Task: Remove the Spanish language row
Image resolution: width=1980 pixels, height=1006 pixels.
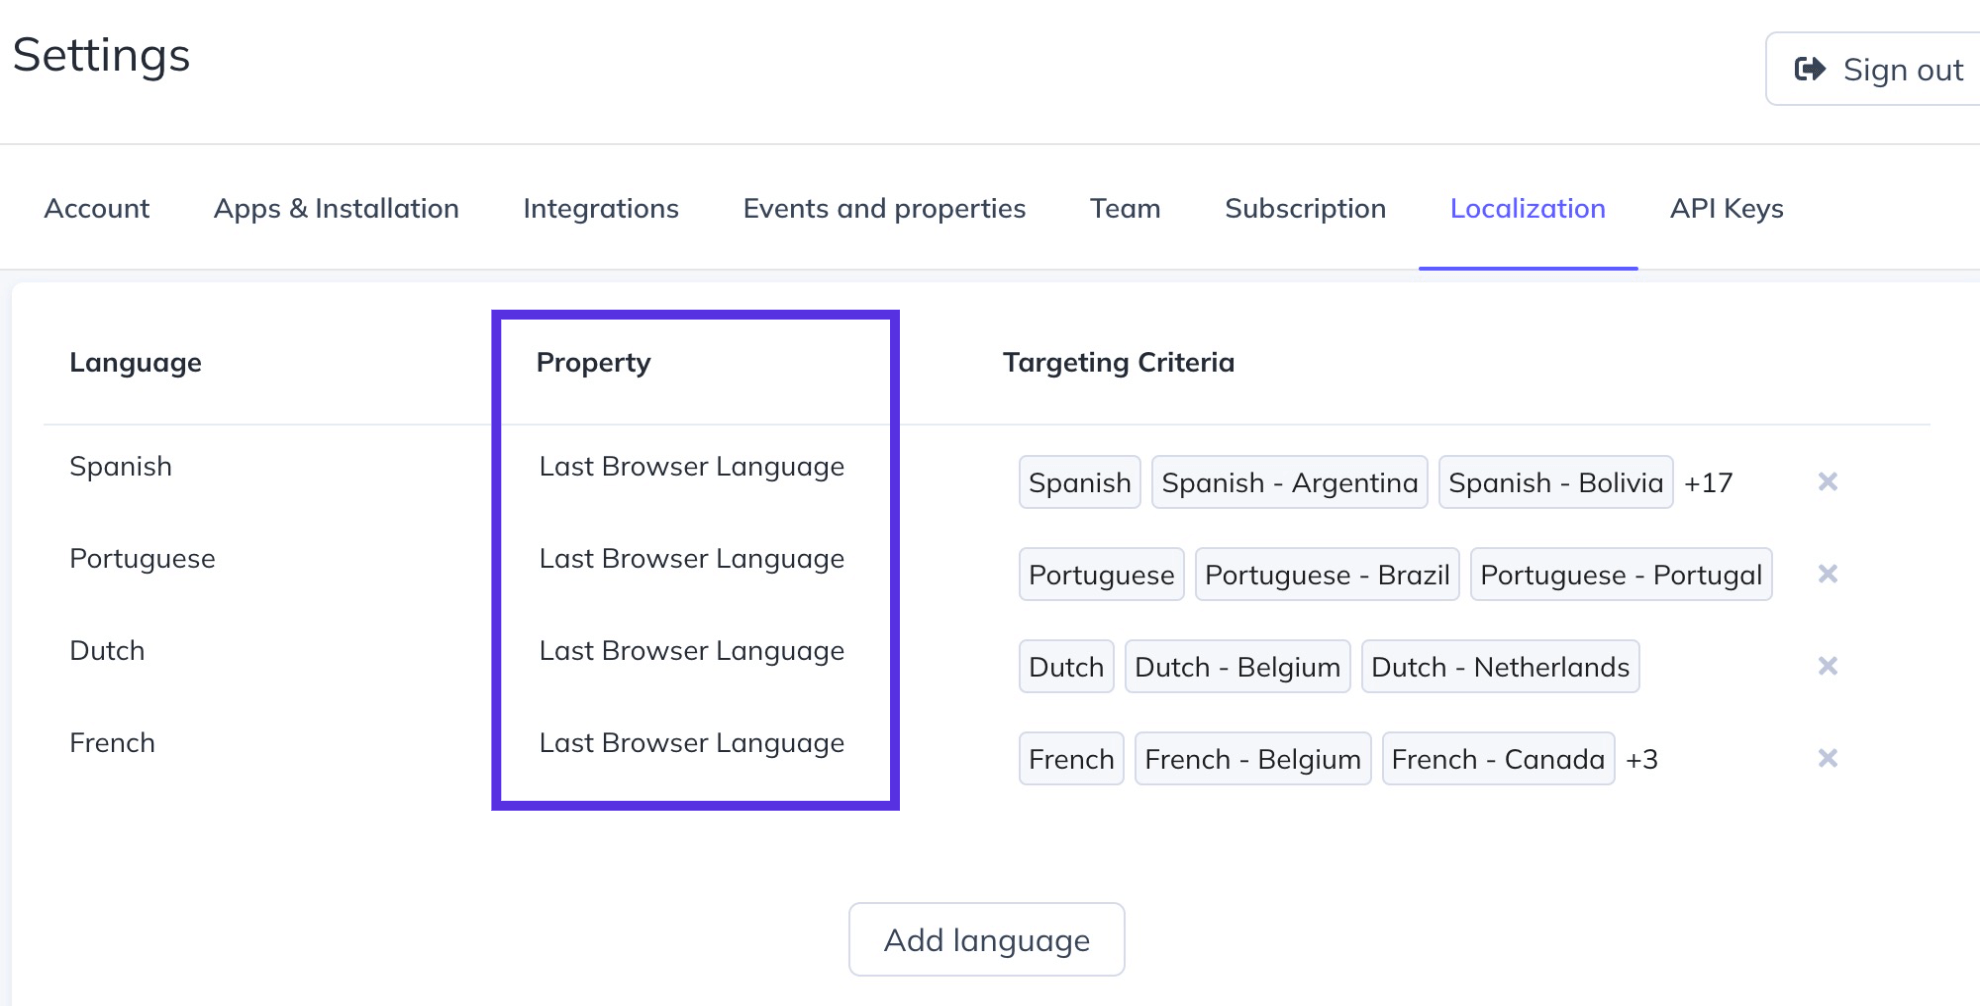Action: (x=1828, y=482)
